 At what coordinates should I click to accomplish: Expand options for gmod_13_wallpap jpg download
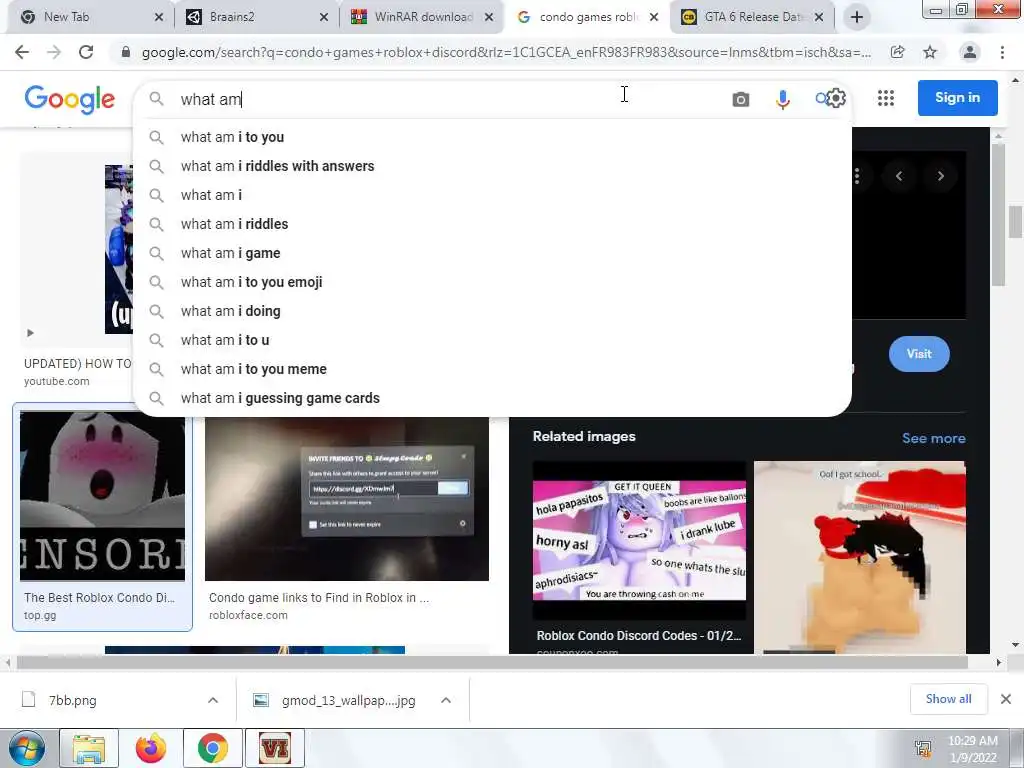(x=446, y=700)
